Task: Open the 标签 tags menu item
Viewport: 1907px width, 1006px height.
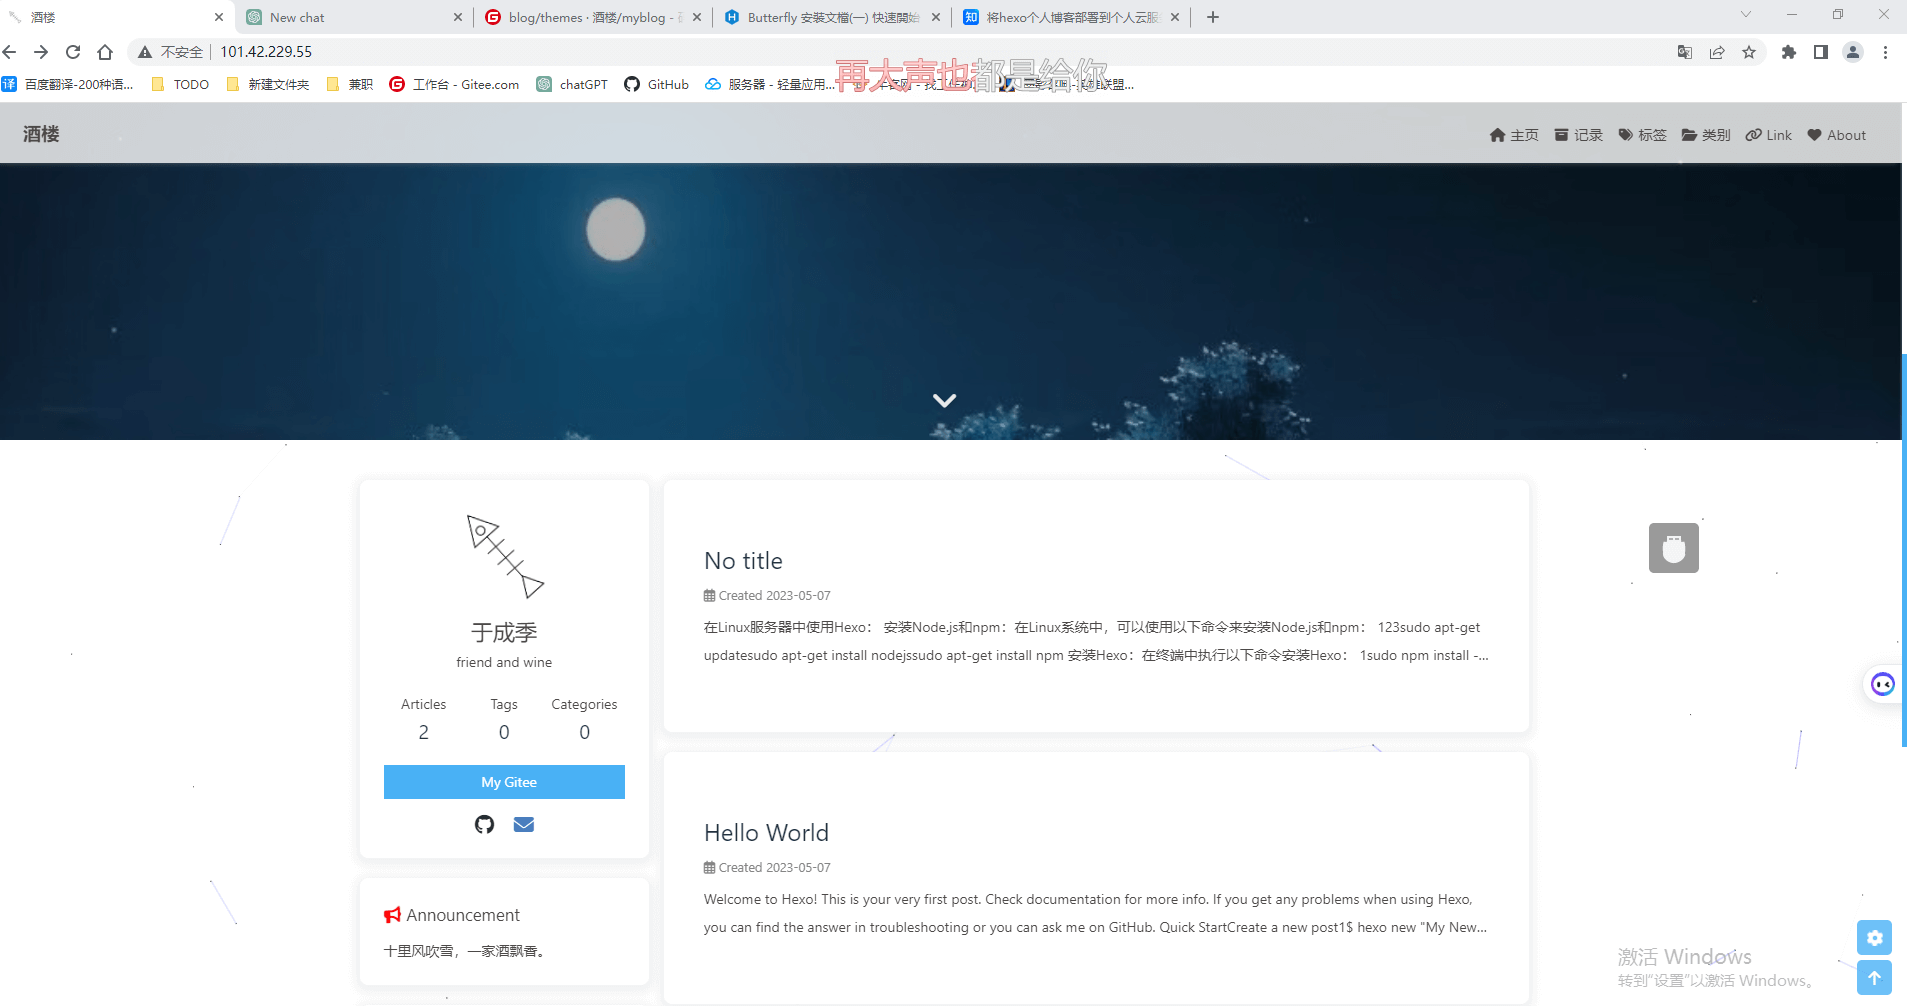Action: [x=1642, y=135]
